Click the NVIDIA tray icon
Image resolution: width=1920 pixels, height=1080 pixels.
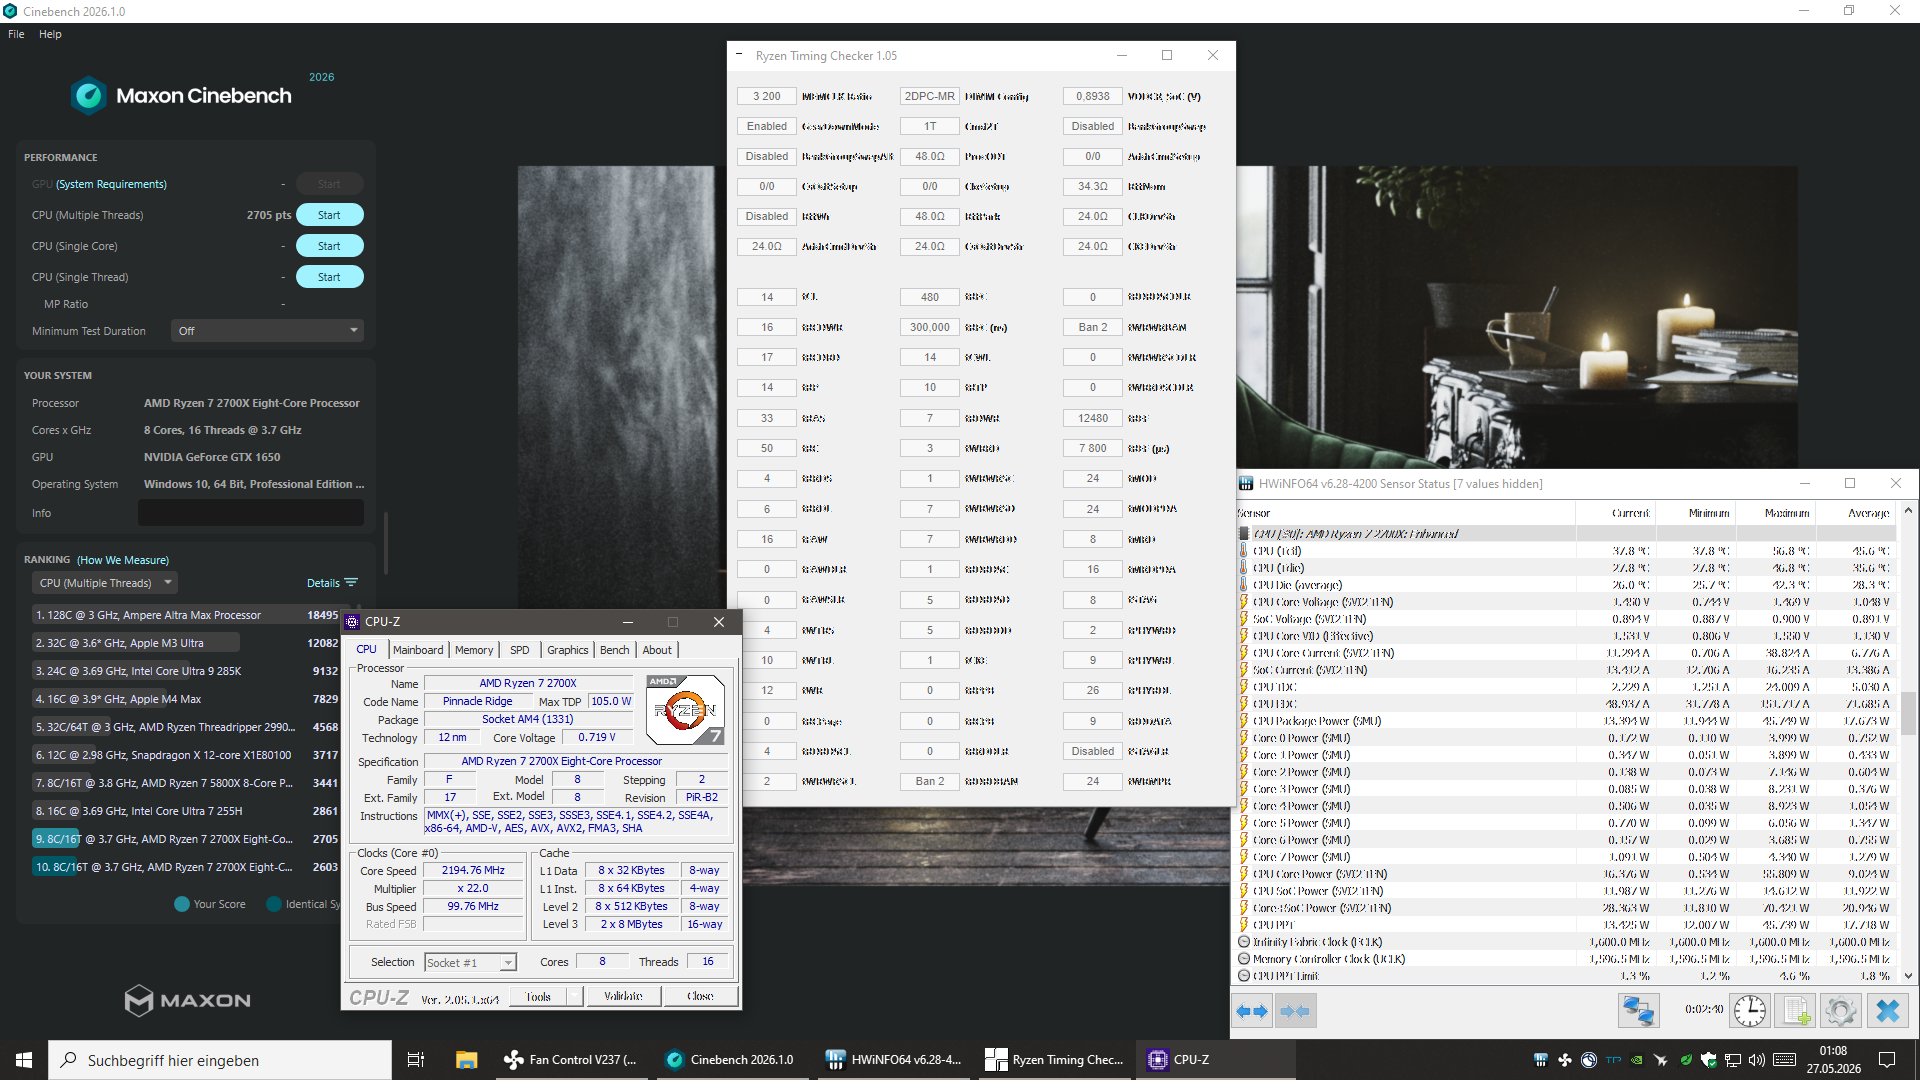coord(1637,1060)
